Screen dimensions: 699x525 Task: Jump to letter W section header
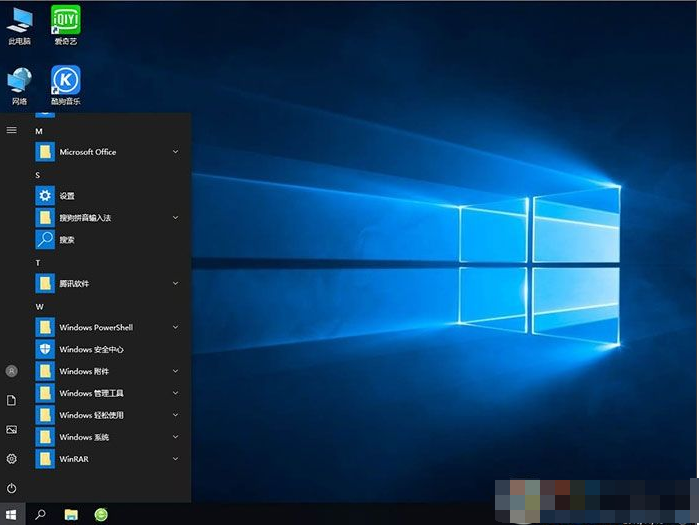tap(40, 306)
